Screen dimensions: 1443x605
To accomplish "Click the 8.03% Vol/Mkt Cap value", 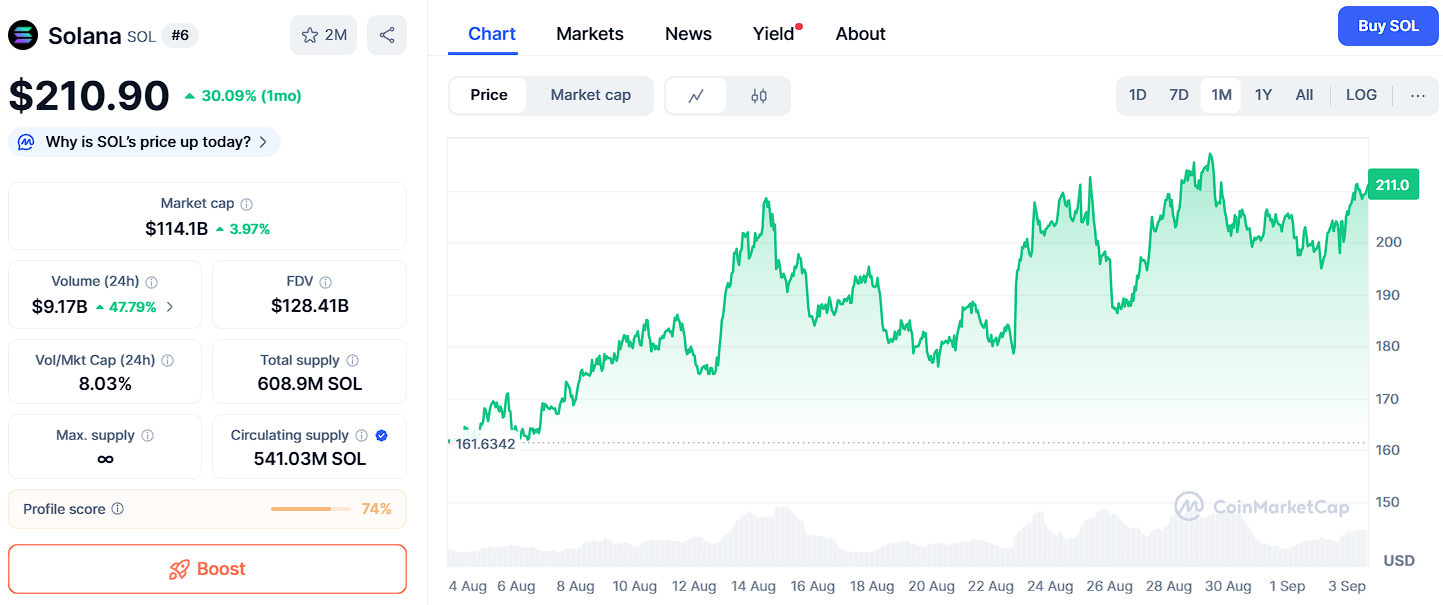I will click(105, 384).
